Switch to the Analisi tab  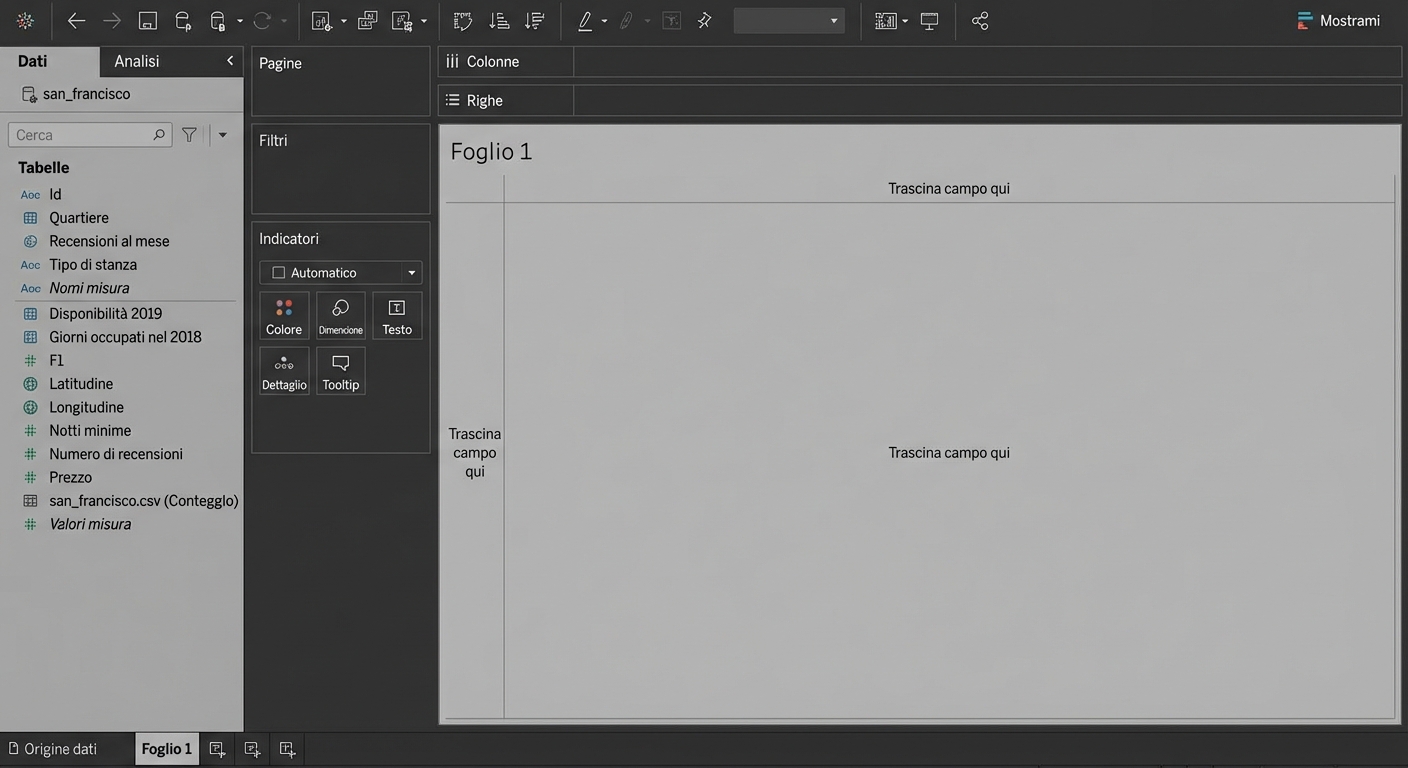(137, 61)
